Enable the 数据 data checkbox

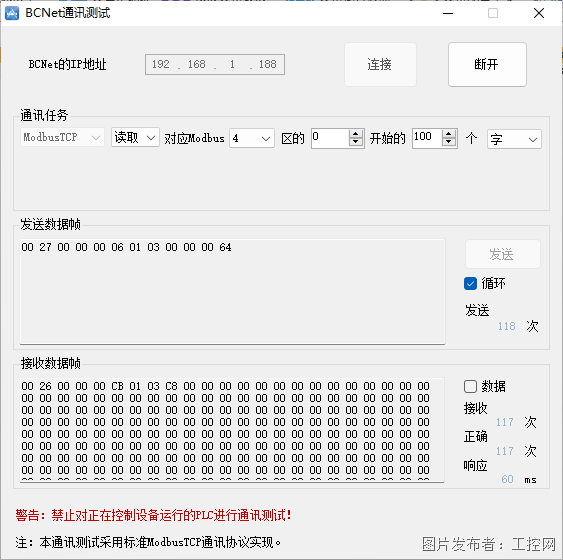click(470, 387)
